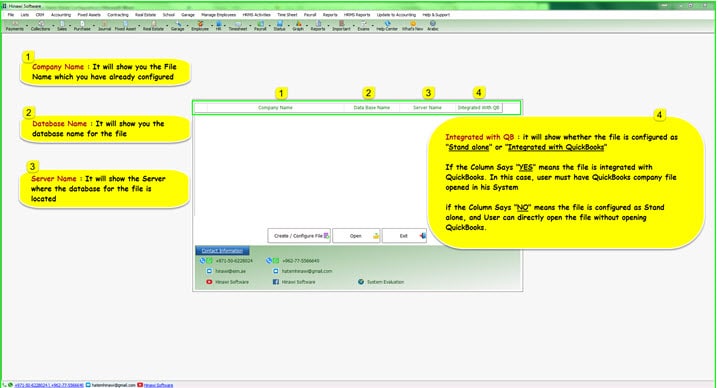Follow the System Evaluation link
This screenshot has height=388, width=718.
385,282
